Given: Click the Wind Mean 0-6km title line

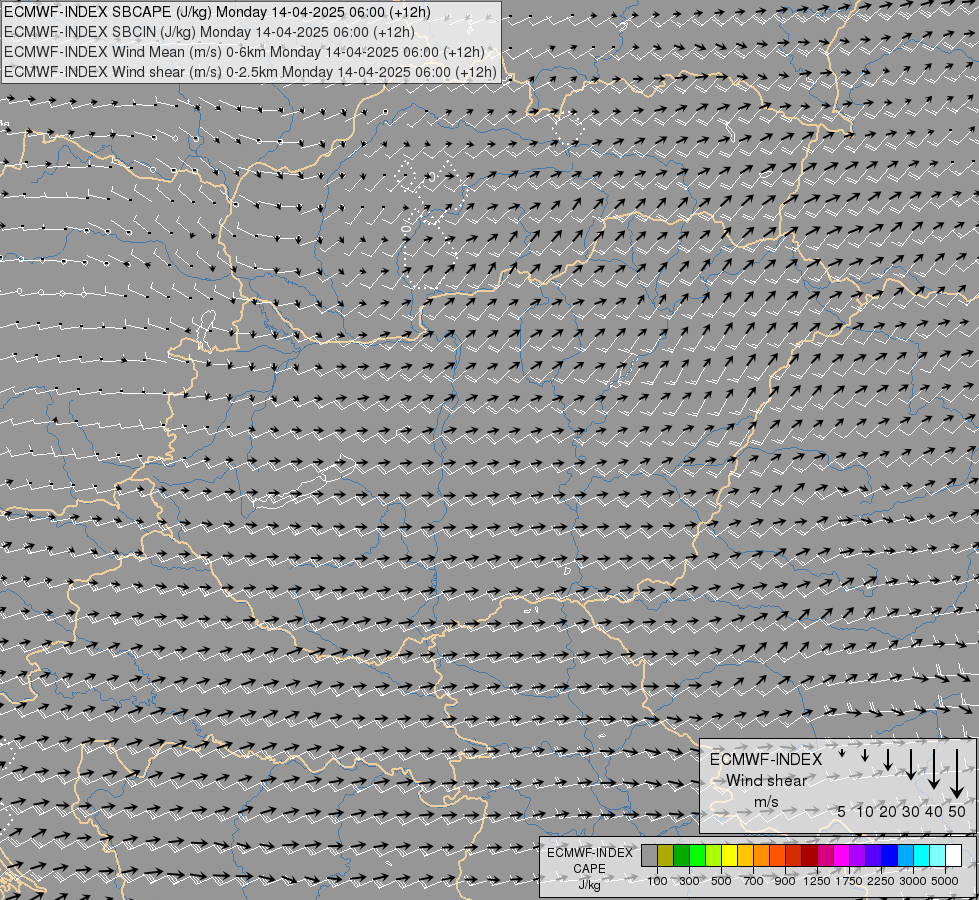Looking at the screenshot, I should click(244, 52).
